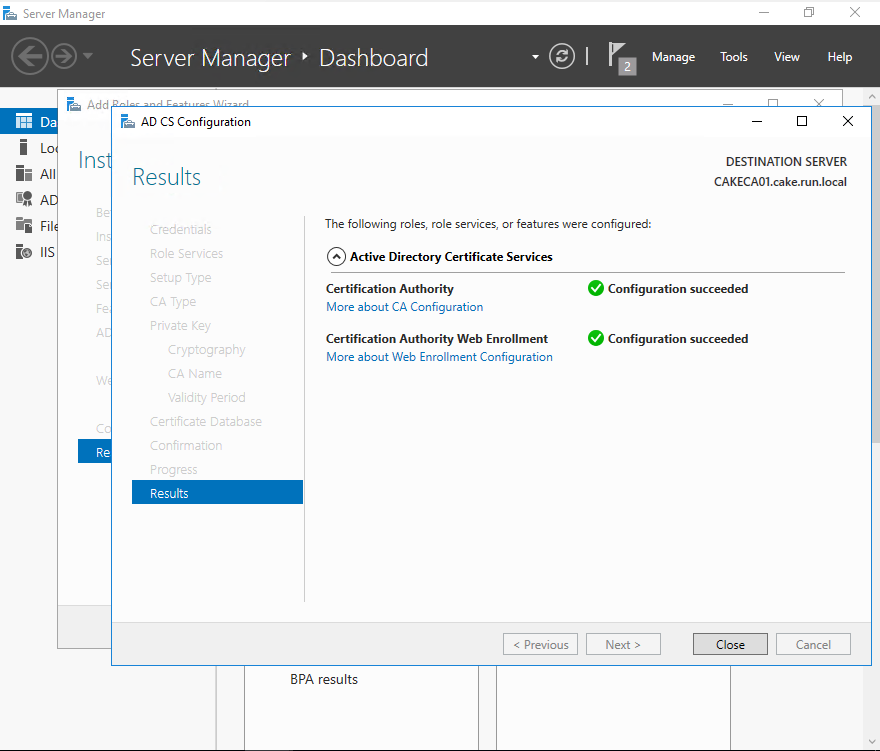This screenshot has height=751, width=880.
Task: Click Results step in Add Roles wizard behind
Action: coord(95,452)
